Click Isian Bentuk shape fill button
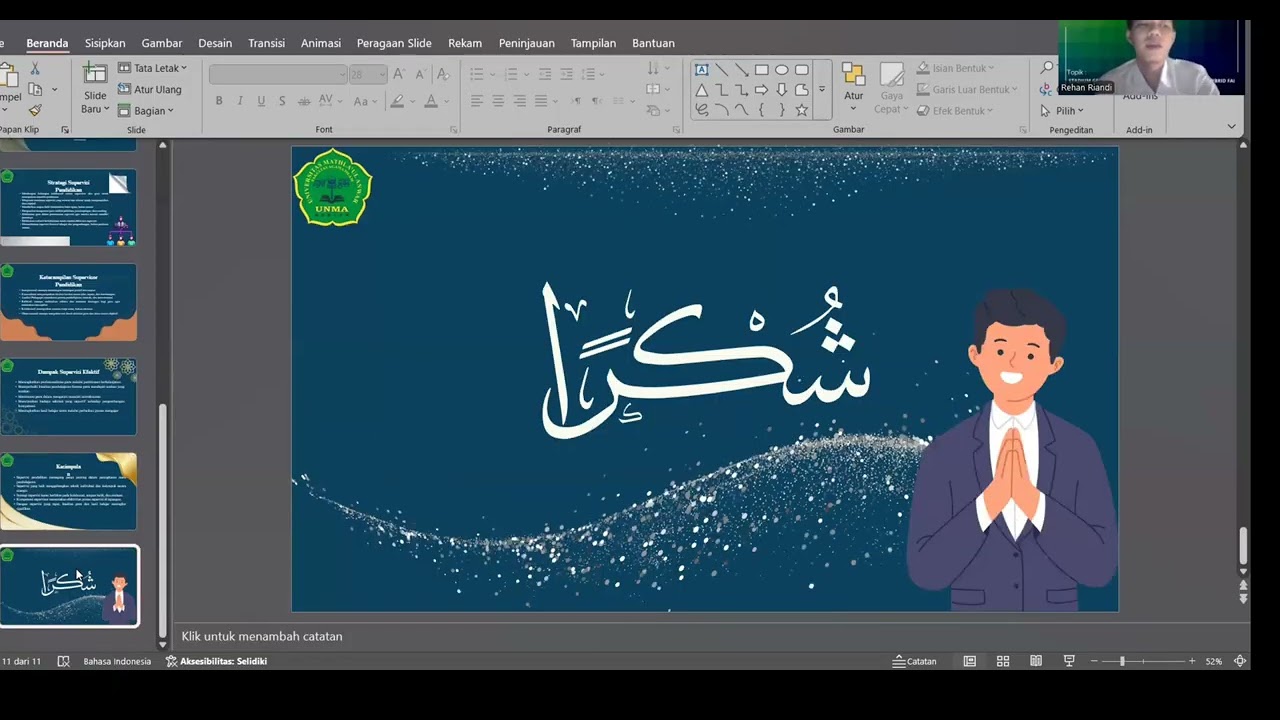This screenshot has width=1280, height=720. point(955,68)
